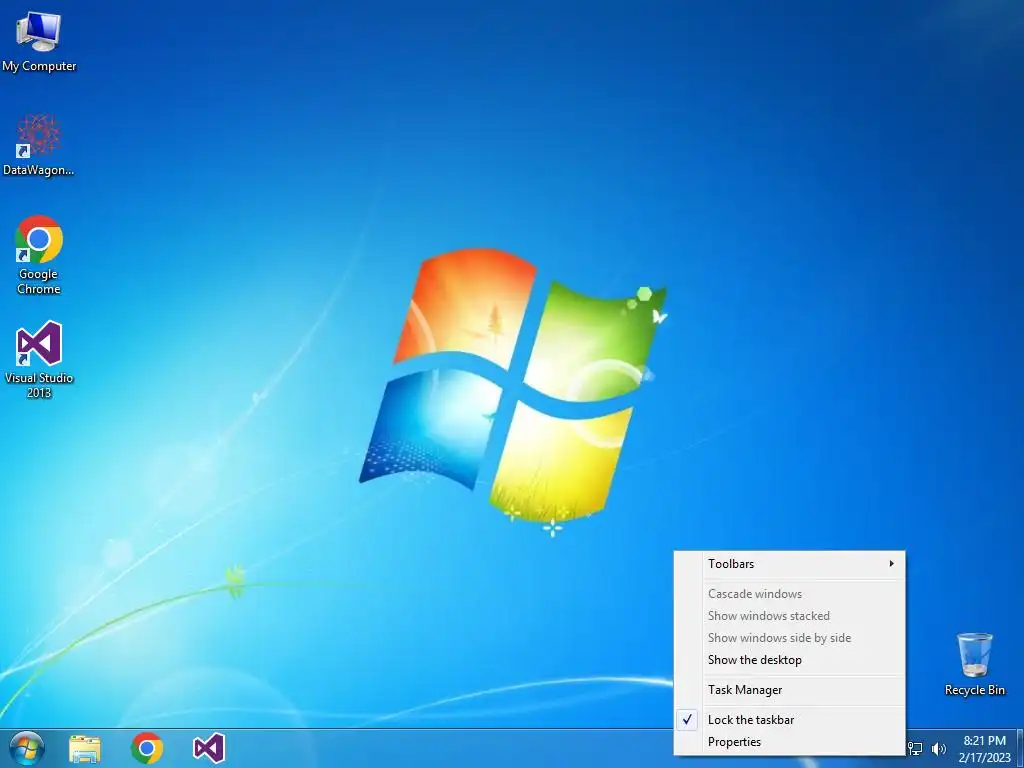The height and width of the screenshot is (768, 1024).
Task: Select the Google Chrome desktop shortcut
Action: (39, 255)
